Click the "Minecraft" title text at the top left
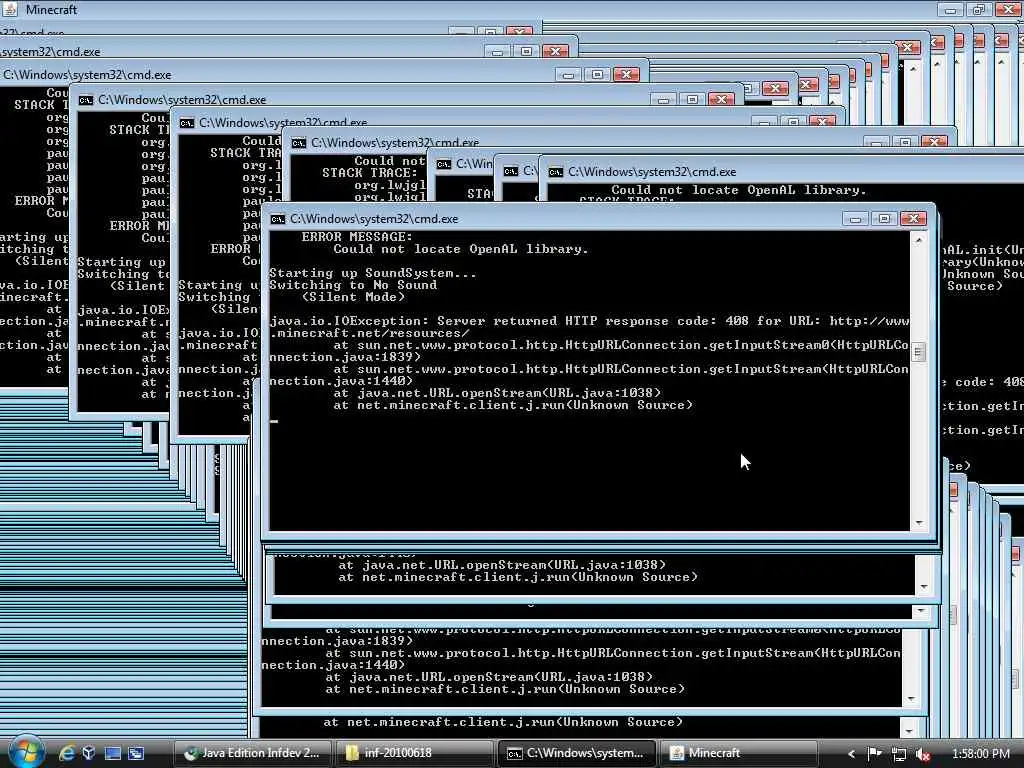1024x768 pixels. [51, 10]
